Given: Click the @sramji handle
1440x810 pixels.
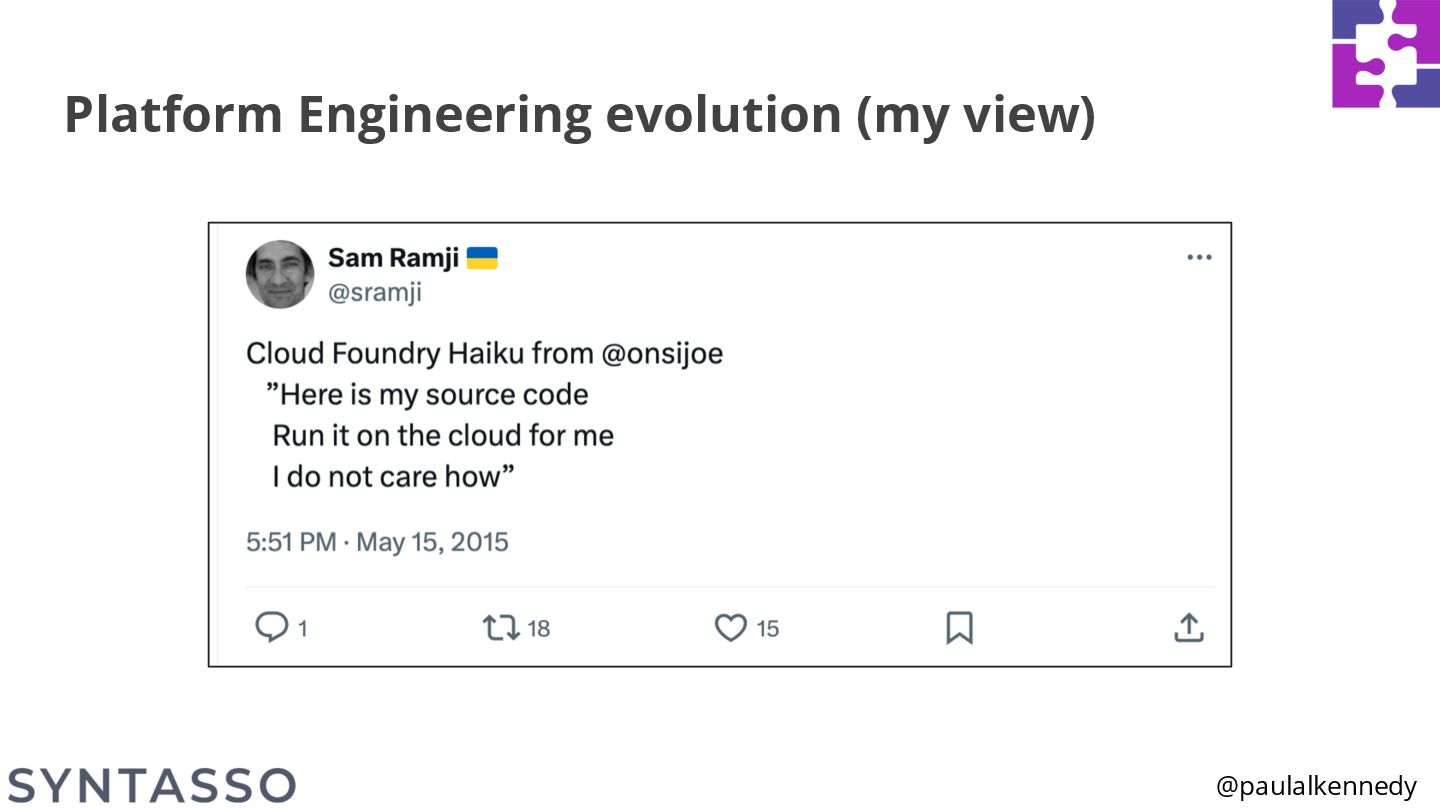Looking at the screenshot, I should click(375, 292).
